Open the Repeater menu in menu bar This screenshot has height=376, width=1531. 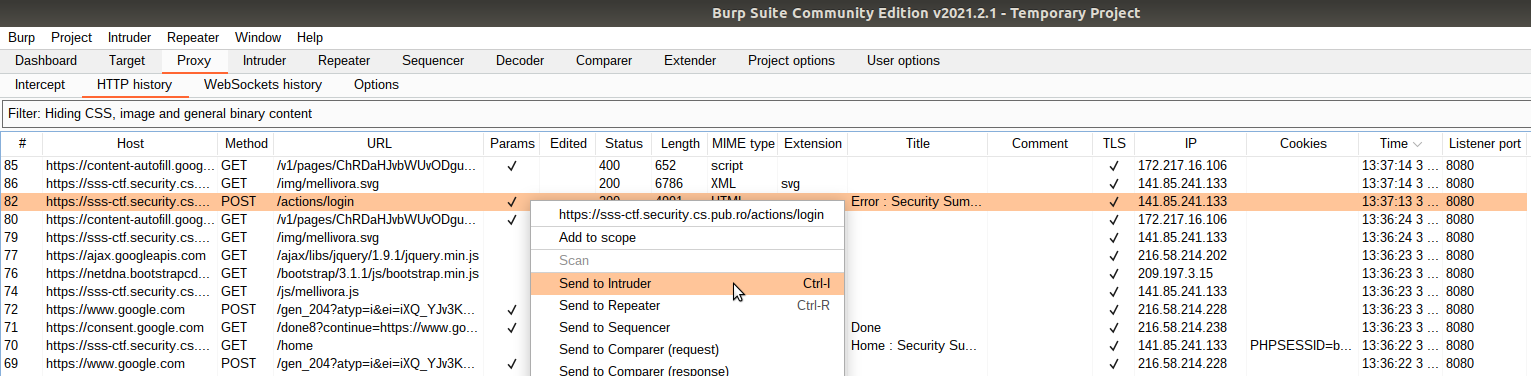click(193, 37)
